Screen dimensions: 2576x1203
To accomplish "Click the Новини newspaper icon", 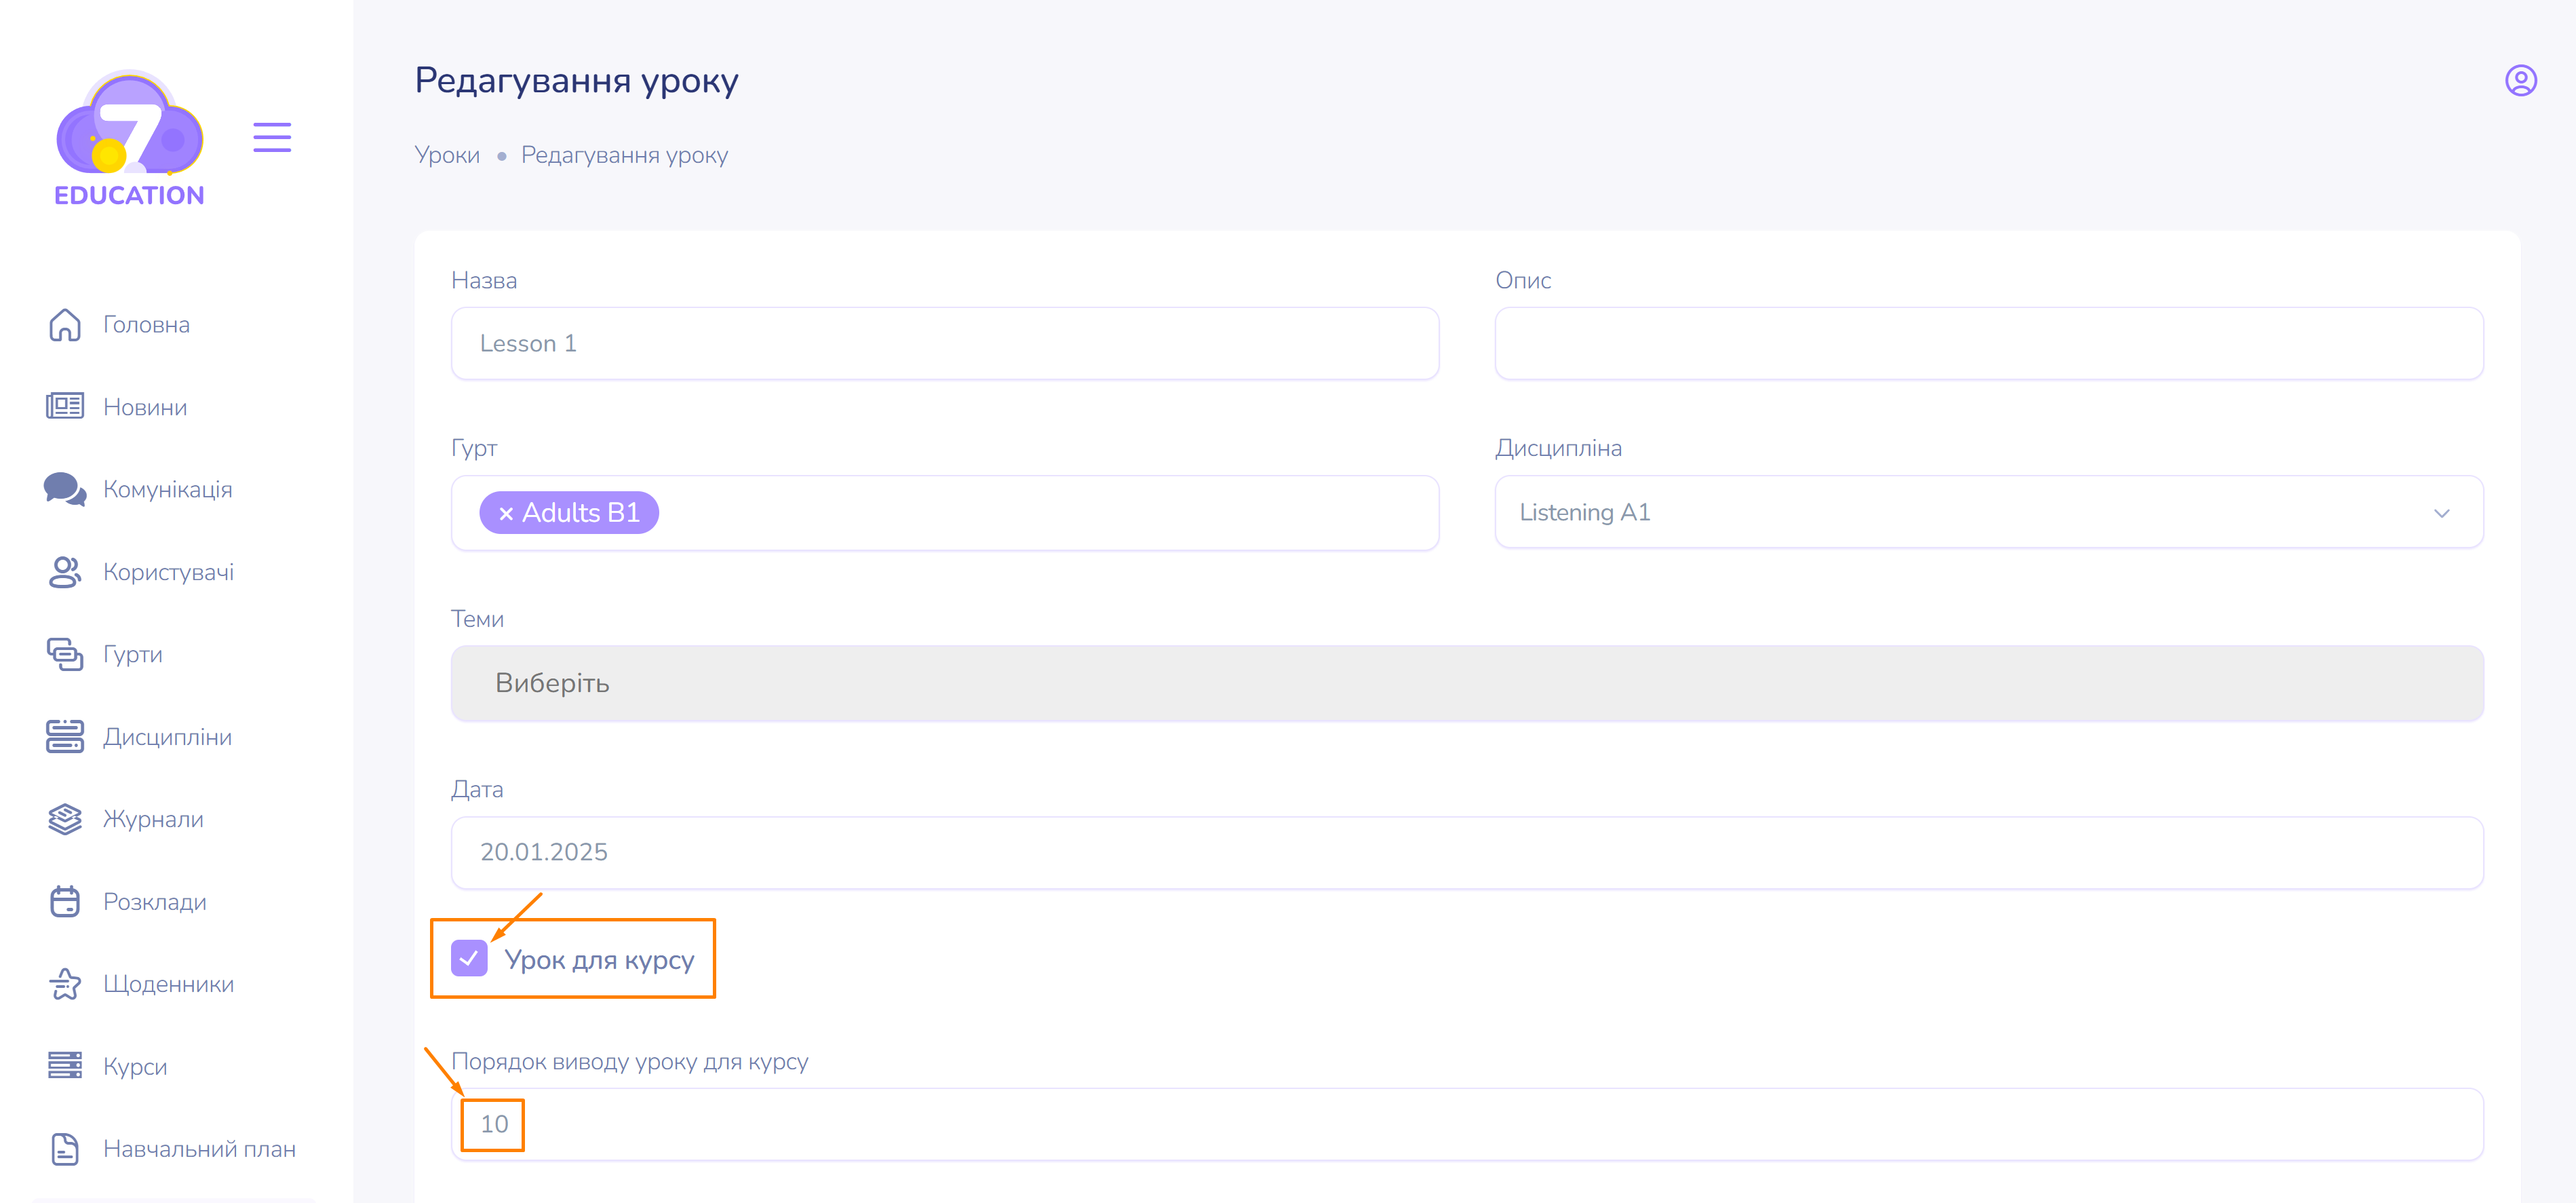I will pos(65,407).
